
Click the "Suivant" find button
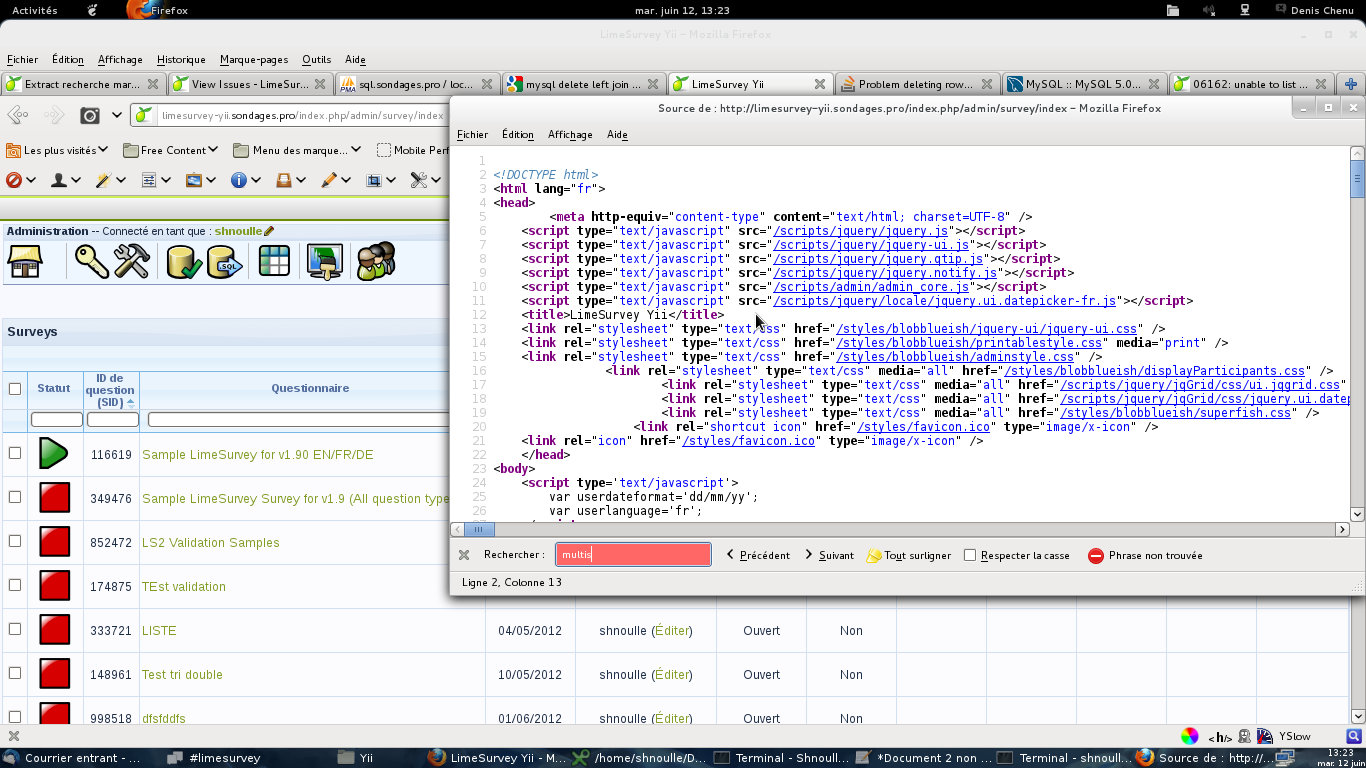pyautogui.click(x=829, y=555)
